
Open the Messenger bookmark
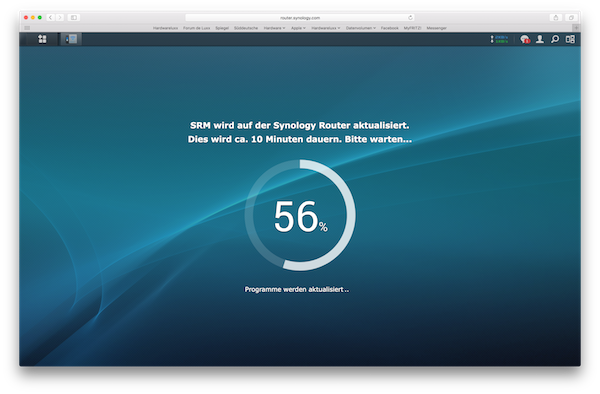click(x=437, y=28)
